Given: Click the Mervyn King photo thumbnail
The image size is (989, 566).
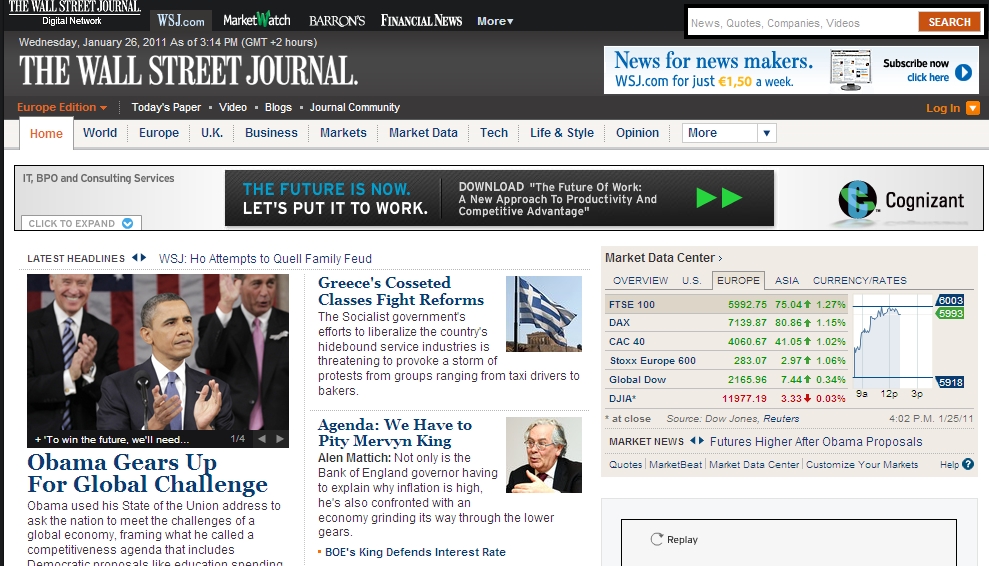Looking at the screenshot, I should click(x=544, y=455).
